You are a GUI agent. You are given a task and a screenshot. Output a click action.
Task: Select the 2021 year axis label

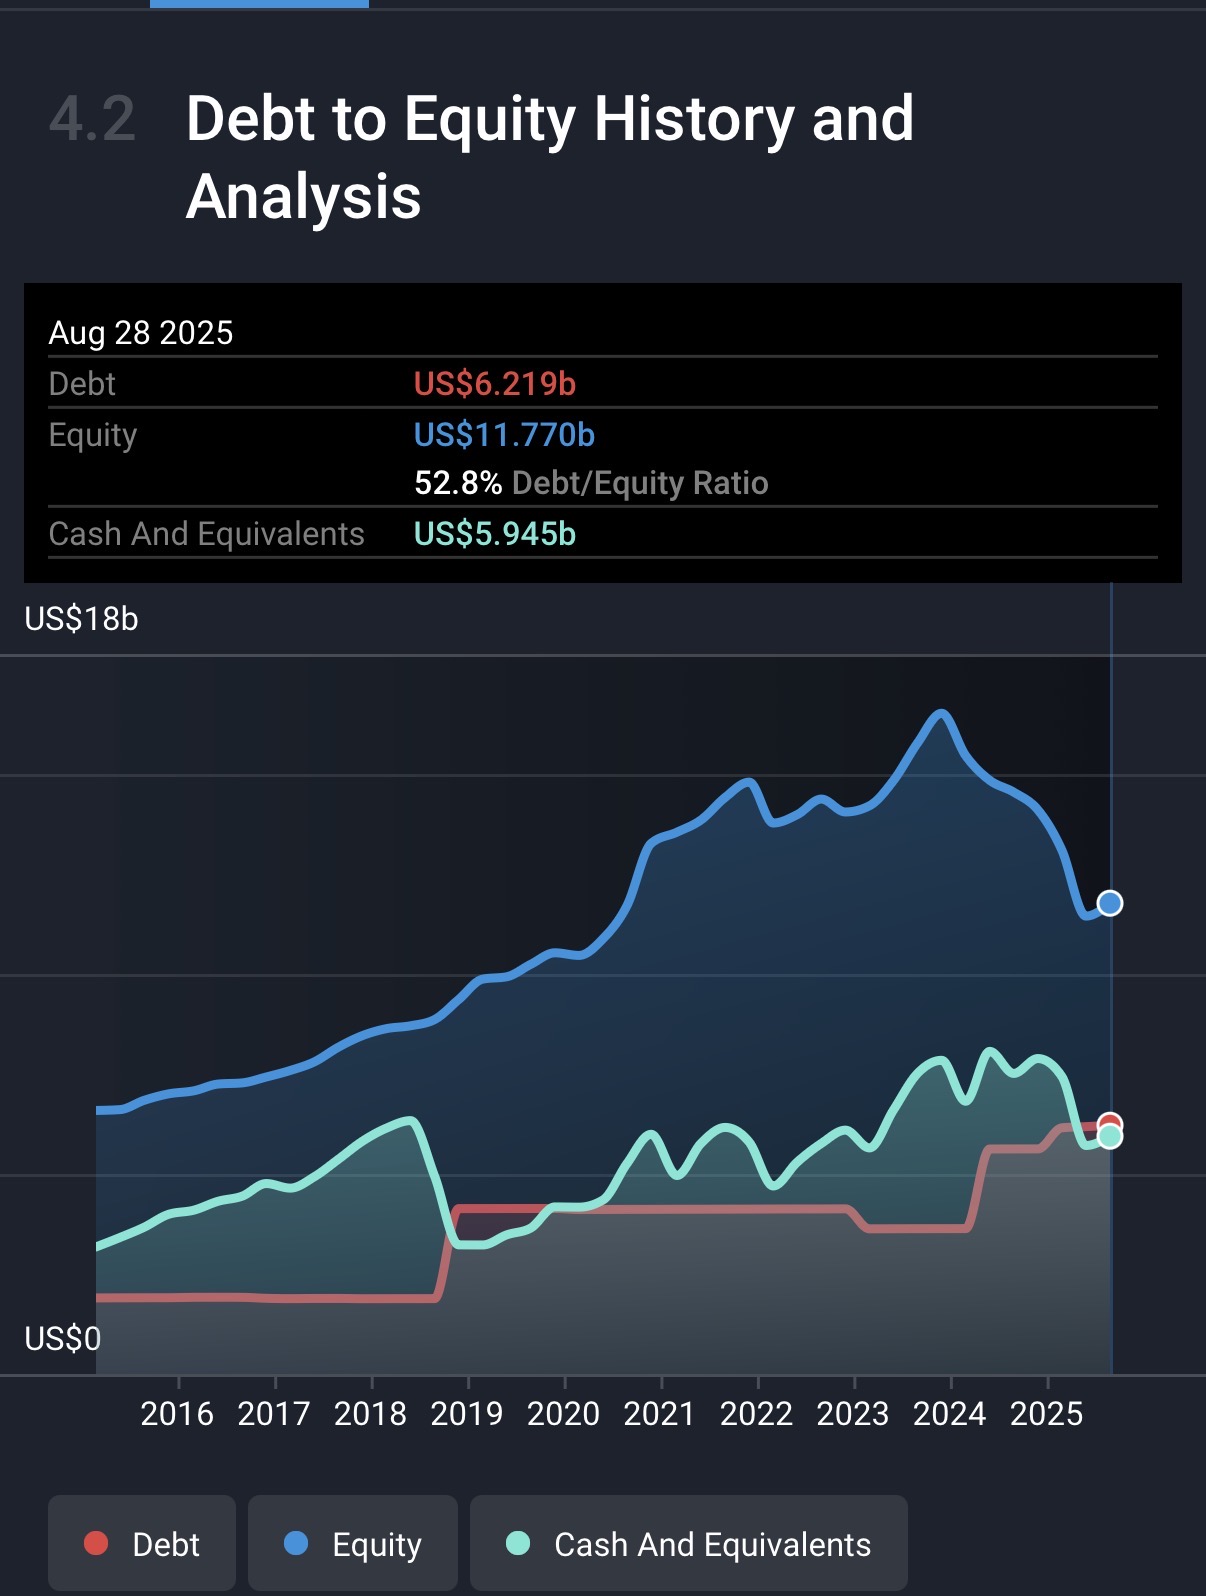coord(660,1413)
